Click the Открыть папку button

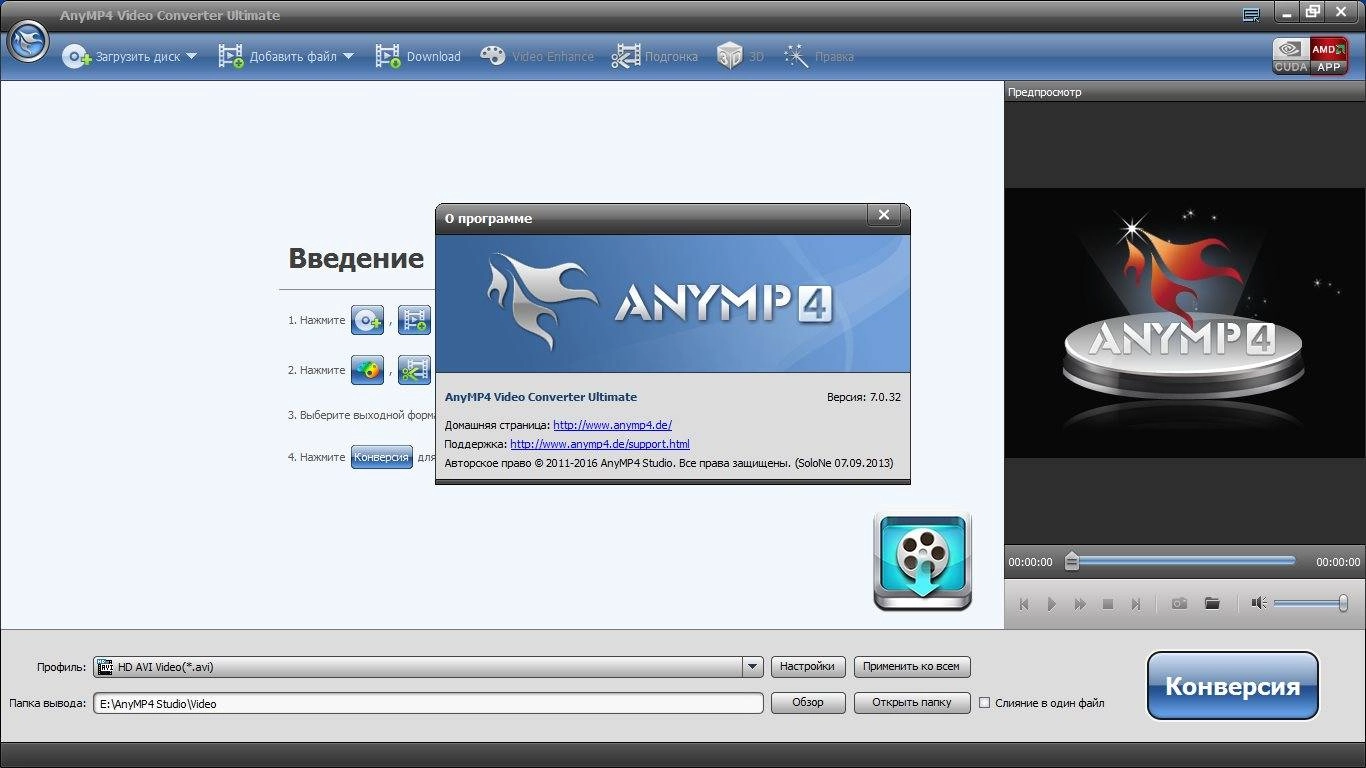[911, 703]
